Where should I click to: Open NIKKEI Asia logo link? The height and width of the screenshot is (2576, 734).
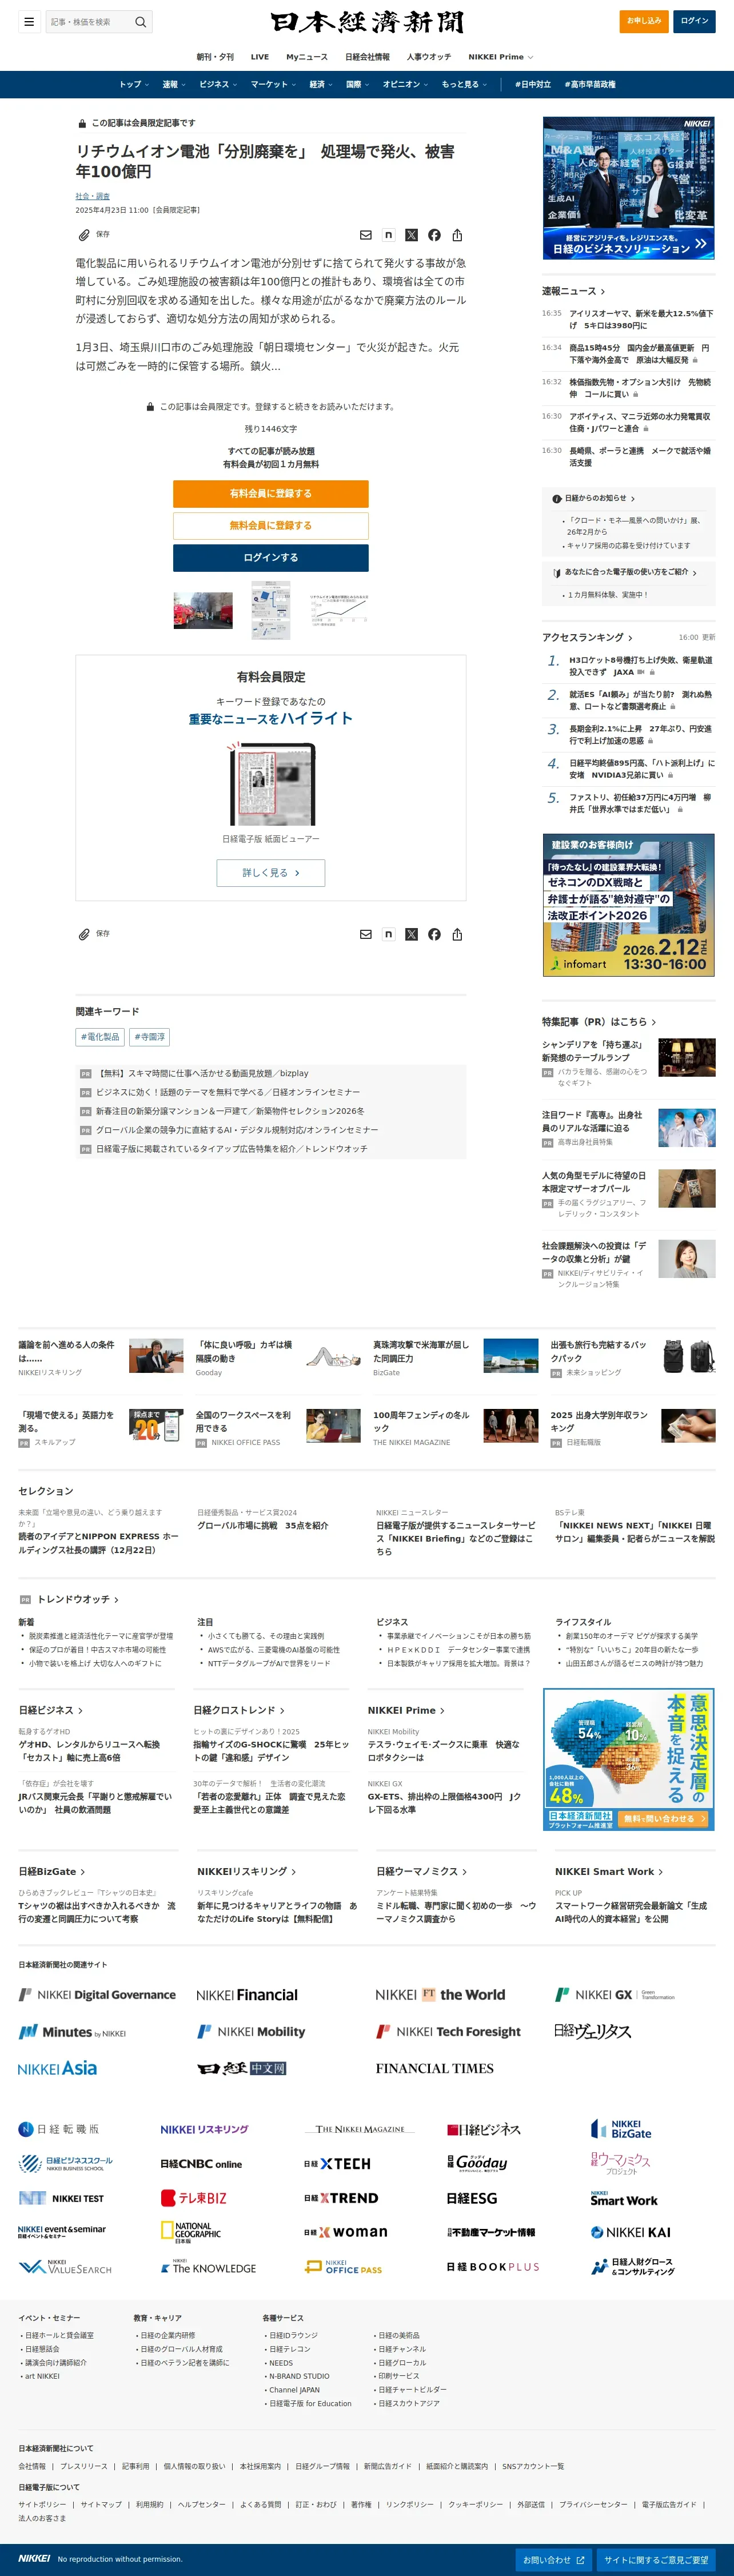point(58,2068)
